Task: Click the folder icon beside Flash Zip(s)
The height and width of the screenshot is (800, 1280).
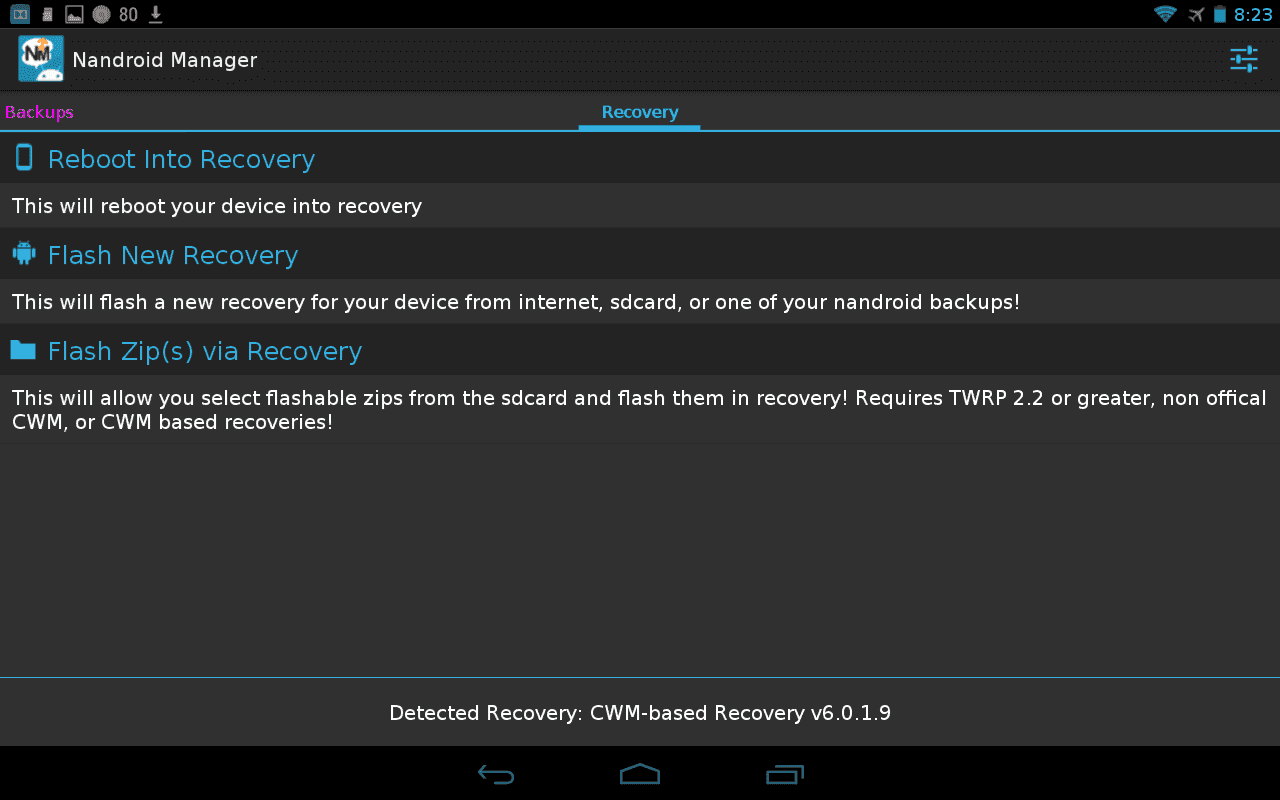Action: [x=23, y=349]
